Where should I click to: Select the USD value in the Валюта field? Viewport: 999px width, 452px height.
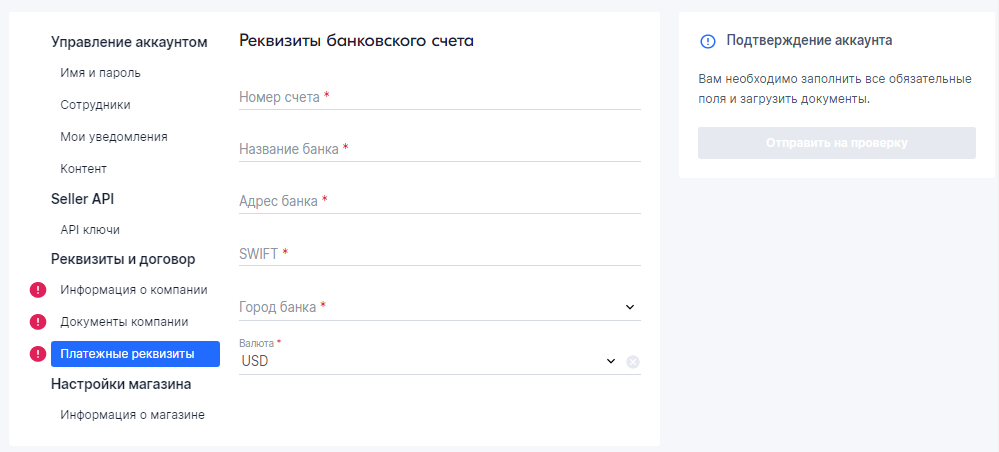pyautogui.click(x=255, y=361)
